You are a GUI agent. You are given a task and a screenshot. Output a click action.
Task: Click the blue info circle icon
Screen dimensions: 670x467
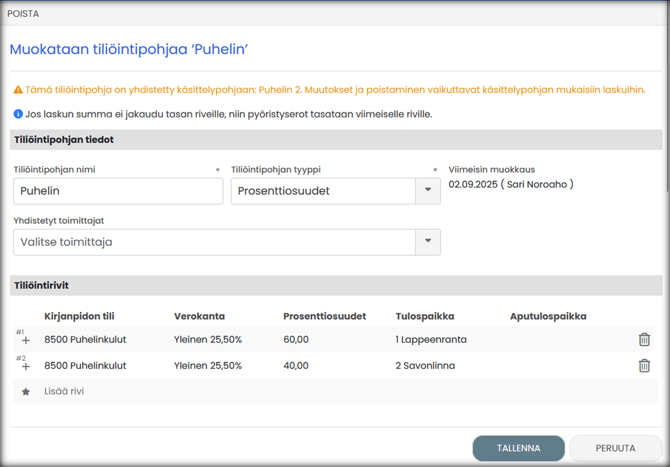[x=18, y=114]
